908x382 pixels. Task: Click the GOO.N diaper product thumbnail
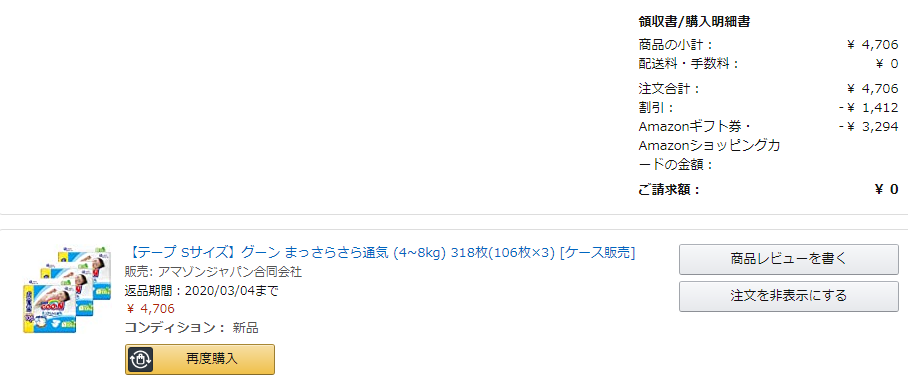[x=67, y=288]
